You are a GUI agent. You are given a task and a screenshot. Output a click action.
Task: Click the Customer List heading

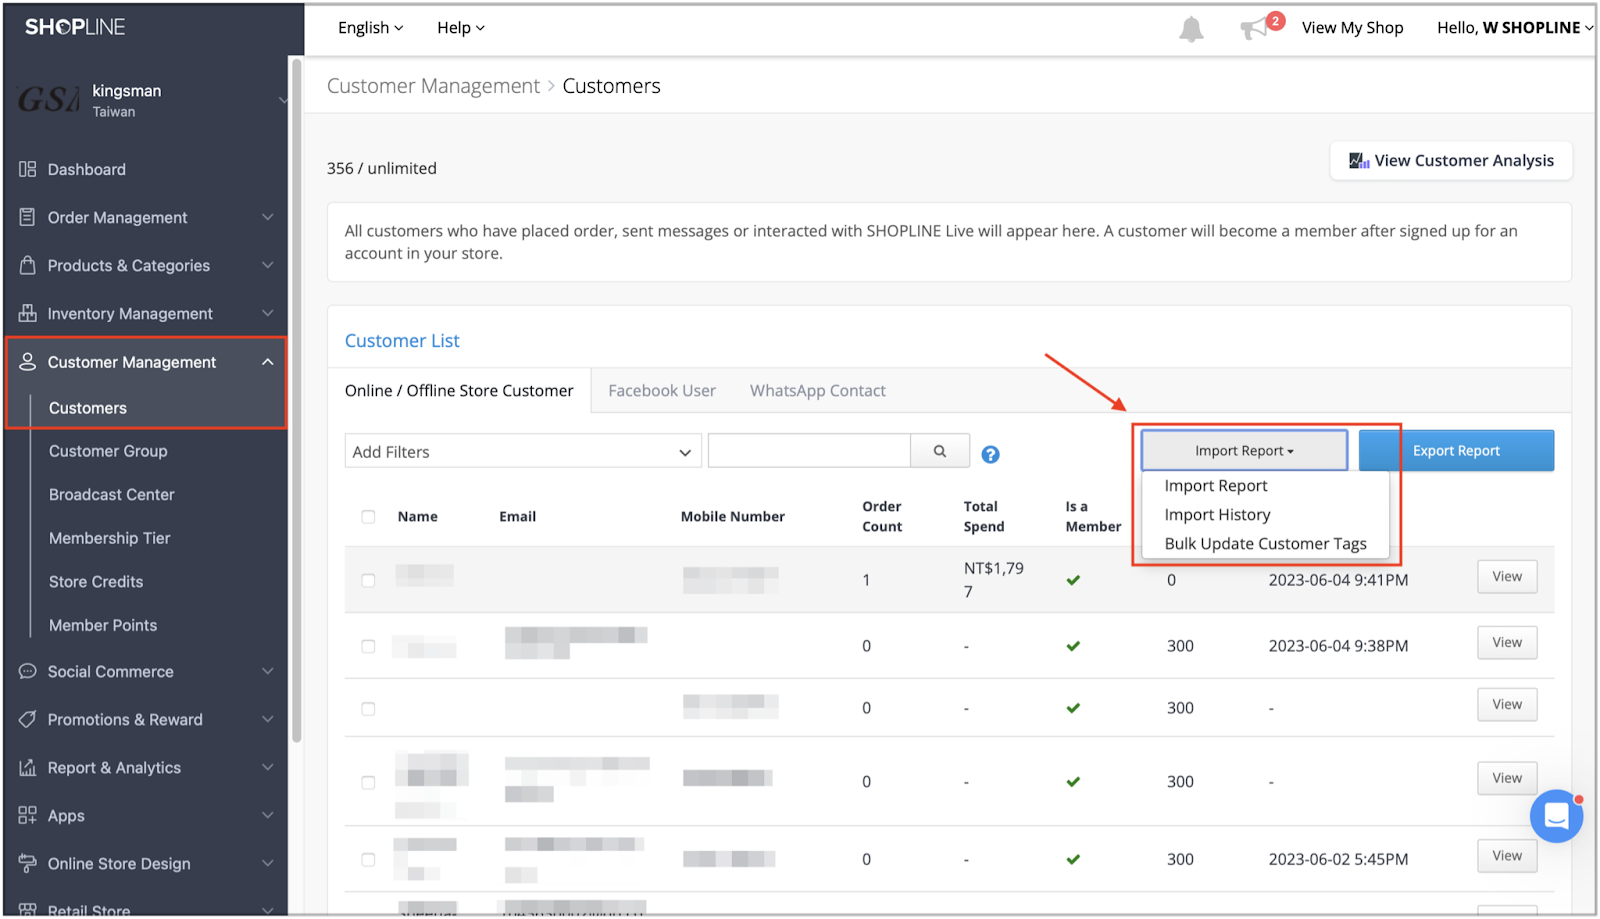(402, 341)
